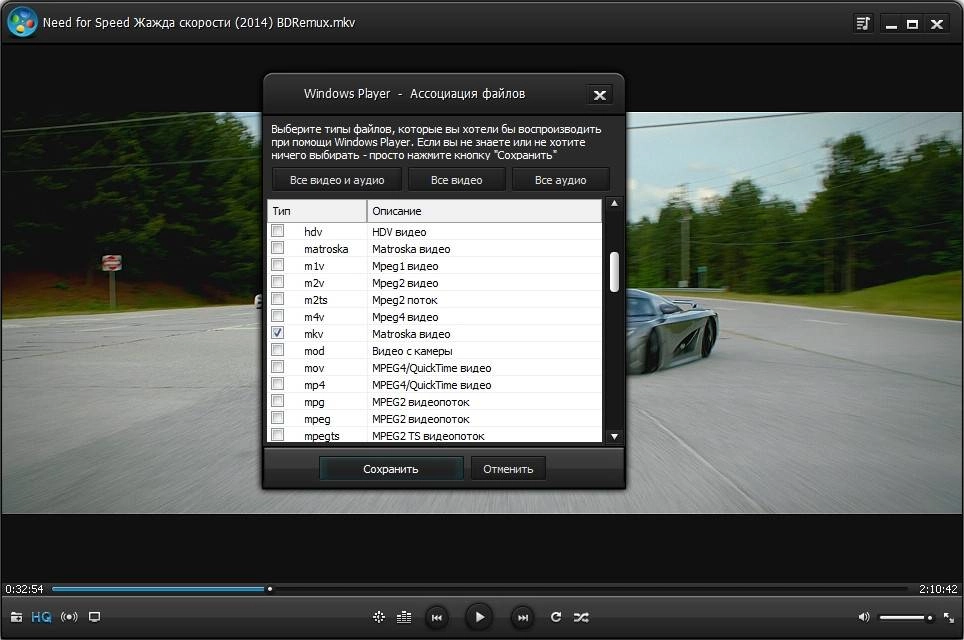This screenshot has height=640, width=964.
Task: Maximize the player window
Action: point(913,25)
